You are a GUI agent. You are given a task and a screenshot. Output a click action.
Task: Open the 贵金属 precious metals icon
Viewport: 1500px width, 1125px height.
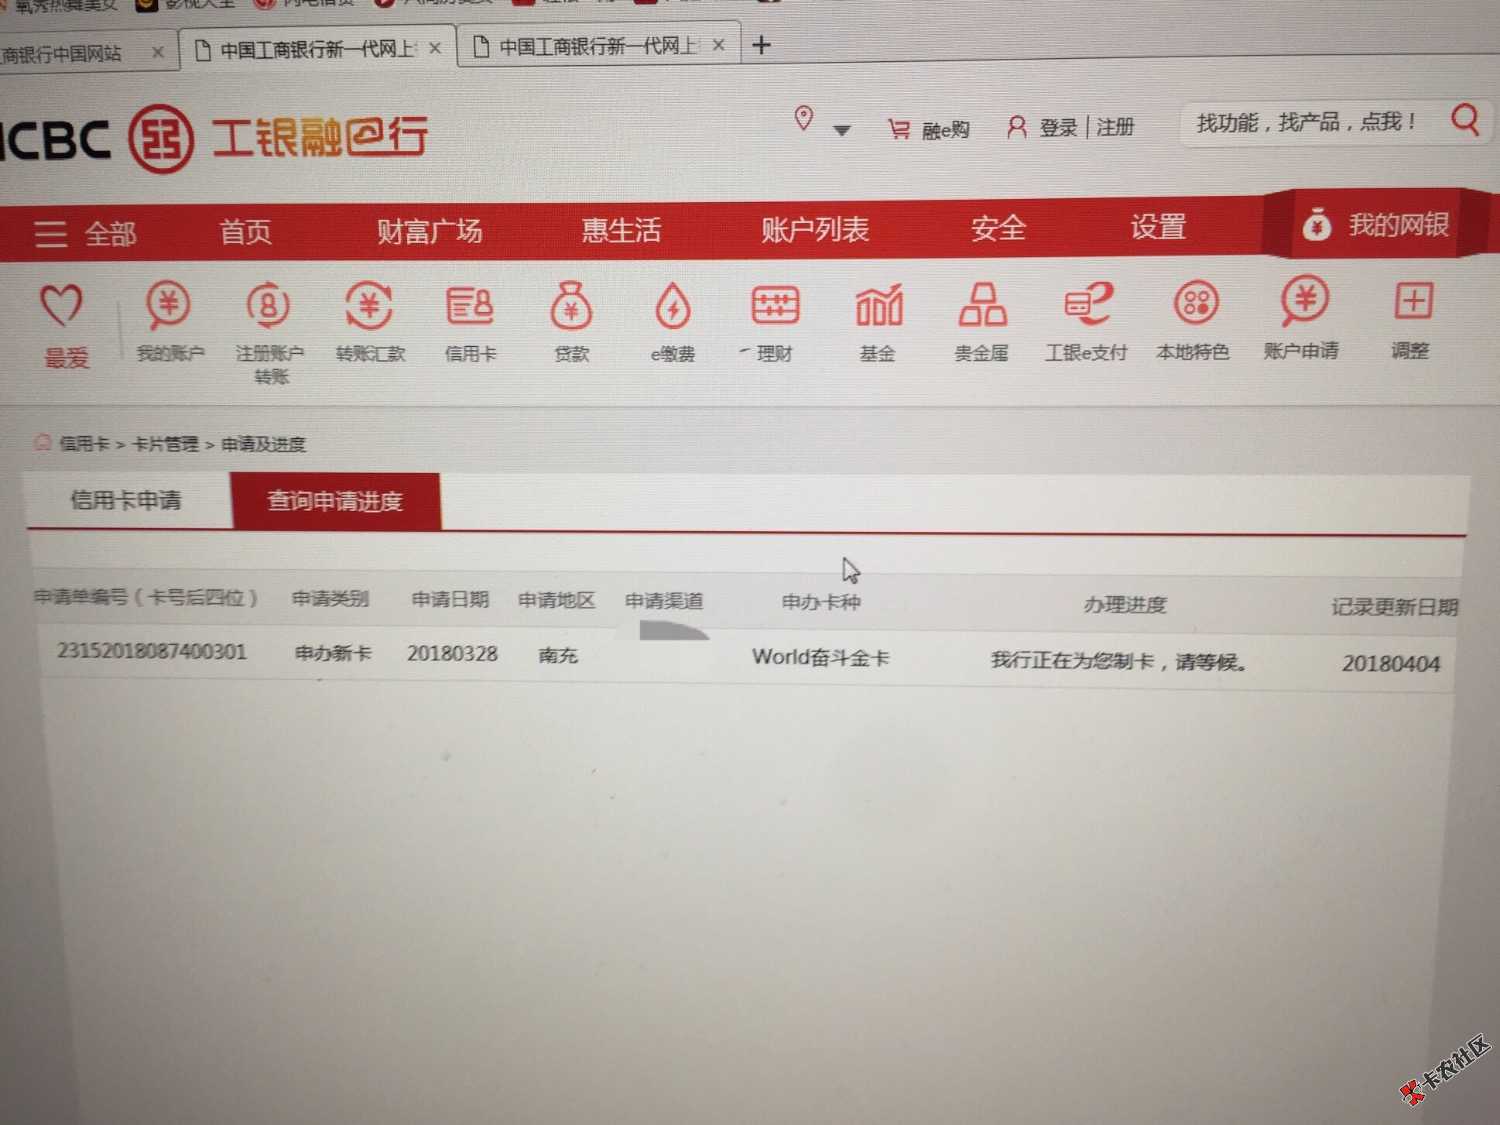coord(982,305)
